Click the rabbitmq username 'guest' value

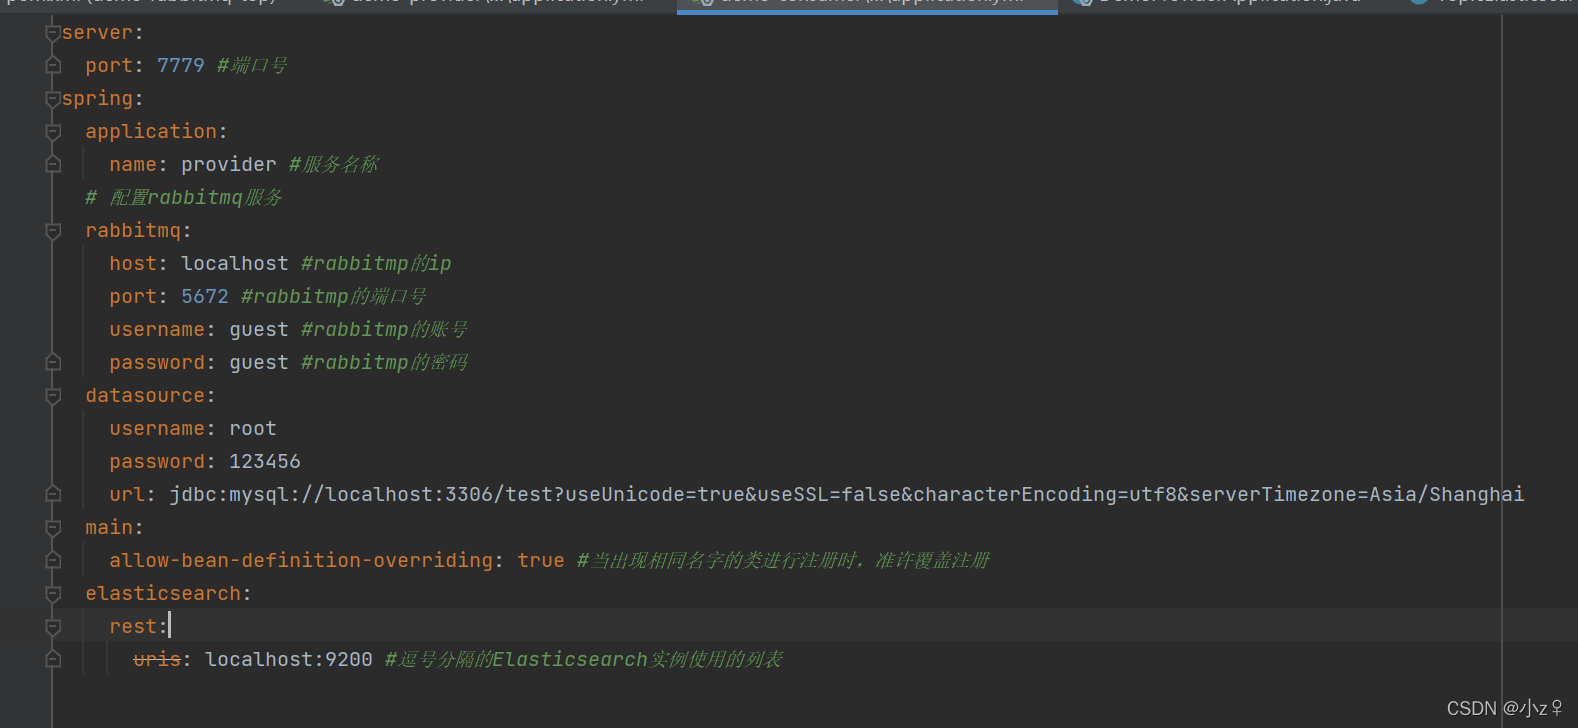click(x=259, y=330)
